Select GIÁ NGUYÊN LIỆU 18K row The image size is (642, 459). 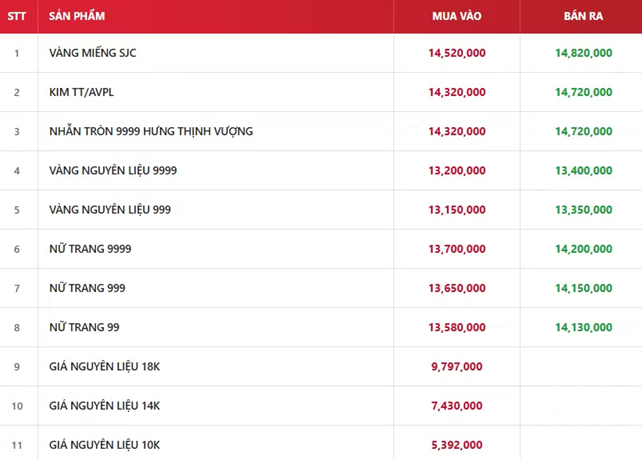(x=321, y=366)
